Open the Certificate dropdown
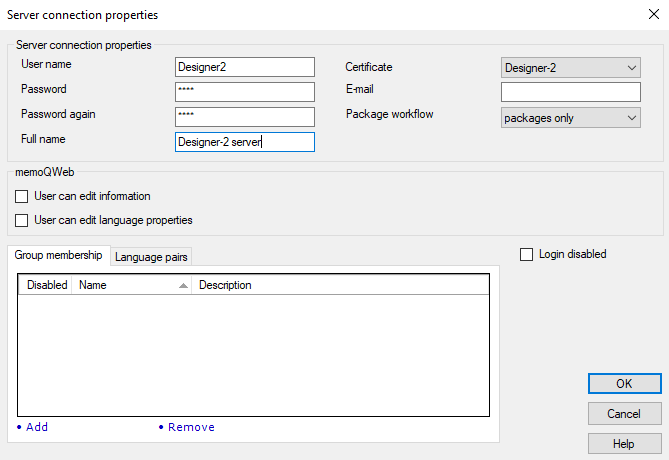Screen dimensions: 669x460 570,68
